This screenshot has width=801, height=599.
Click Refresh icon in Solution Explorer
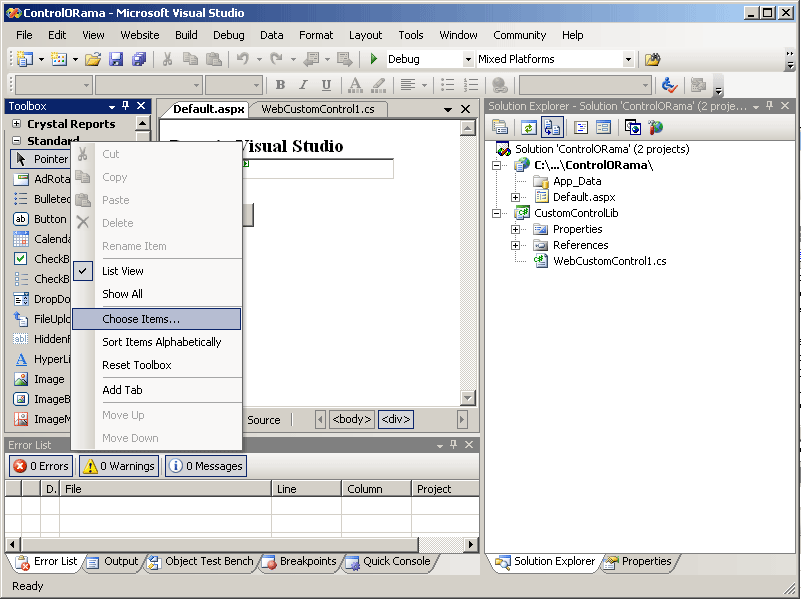[528, 127]
